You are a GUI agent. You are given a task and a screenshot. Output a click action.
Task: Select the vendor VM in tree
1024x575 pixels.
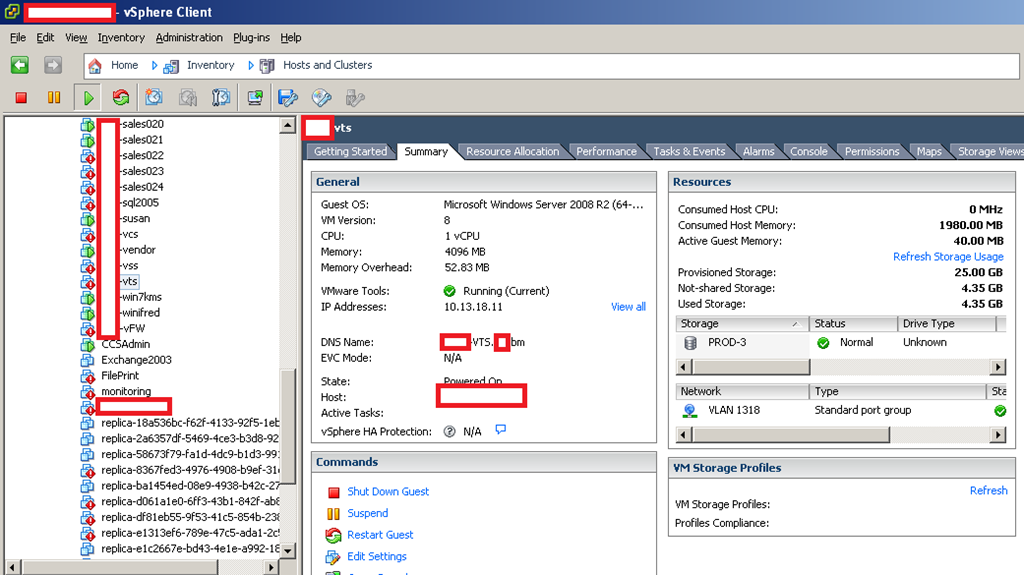point(138,250)
